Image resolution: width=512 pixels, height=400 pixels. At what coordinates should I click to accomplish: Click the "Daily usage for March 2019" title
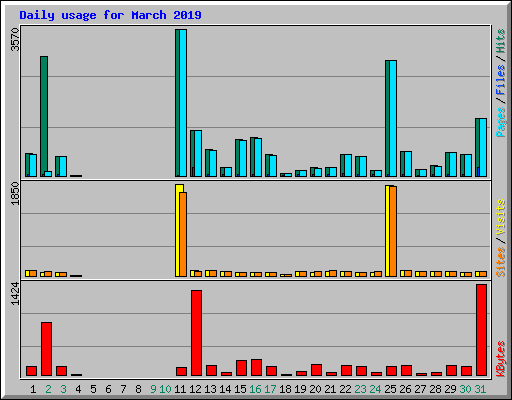(x=110, y=15)
